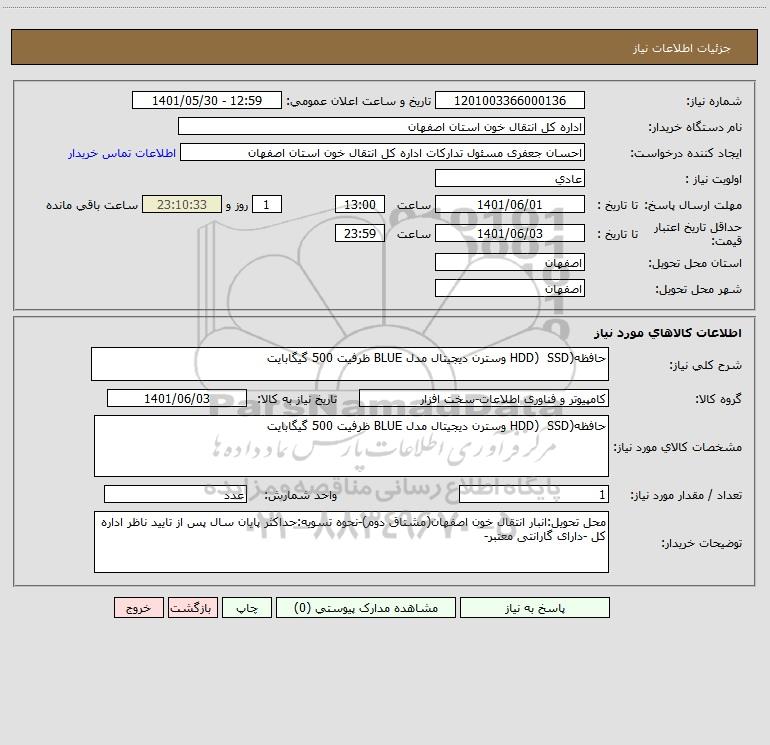Click label شماره نیاز
The image size is (770, 745).
tap(714, 102)
